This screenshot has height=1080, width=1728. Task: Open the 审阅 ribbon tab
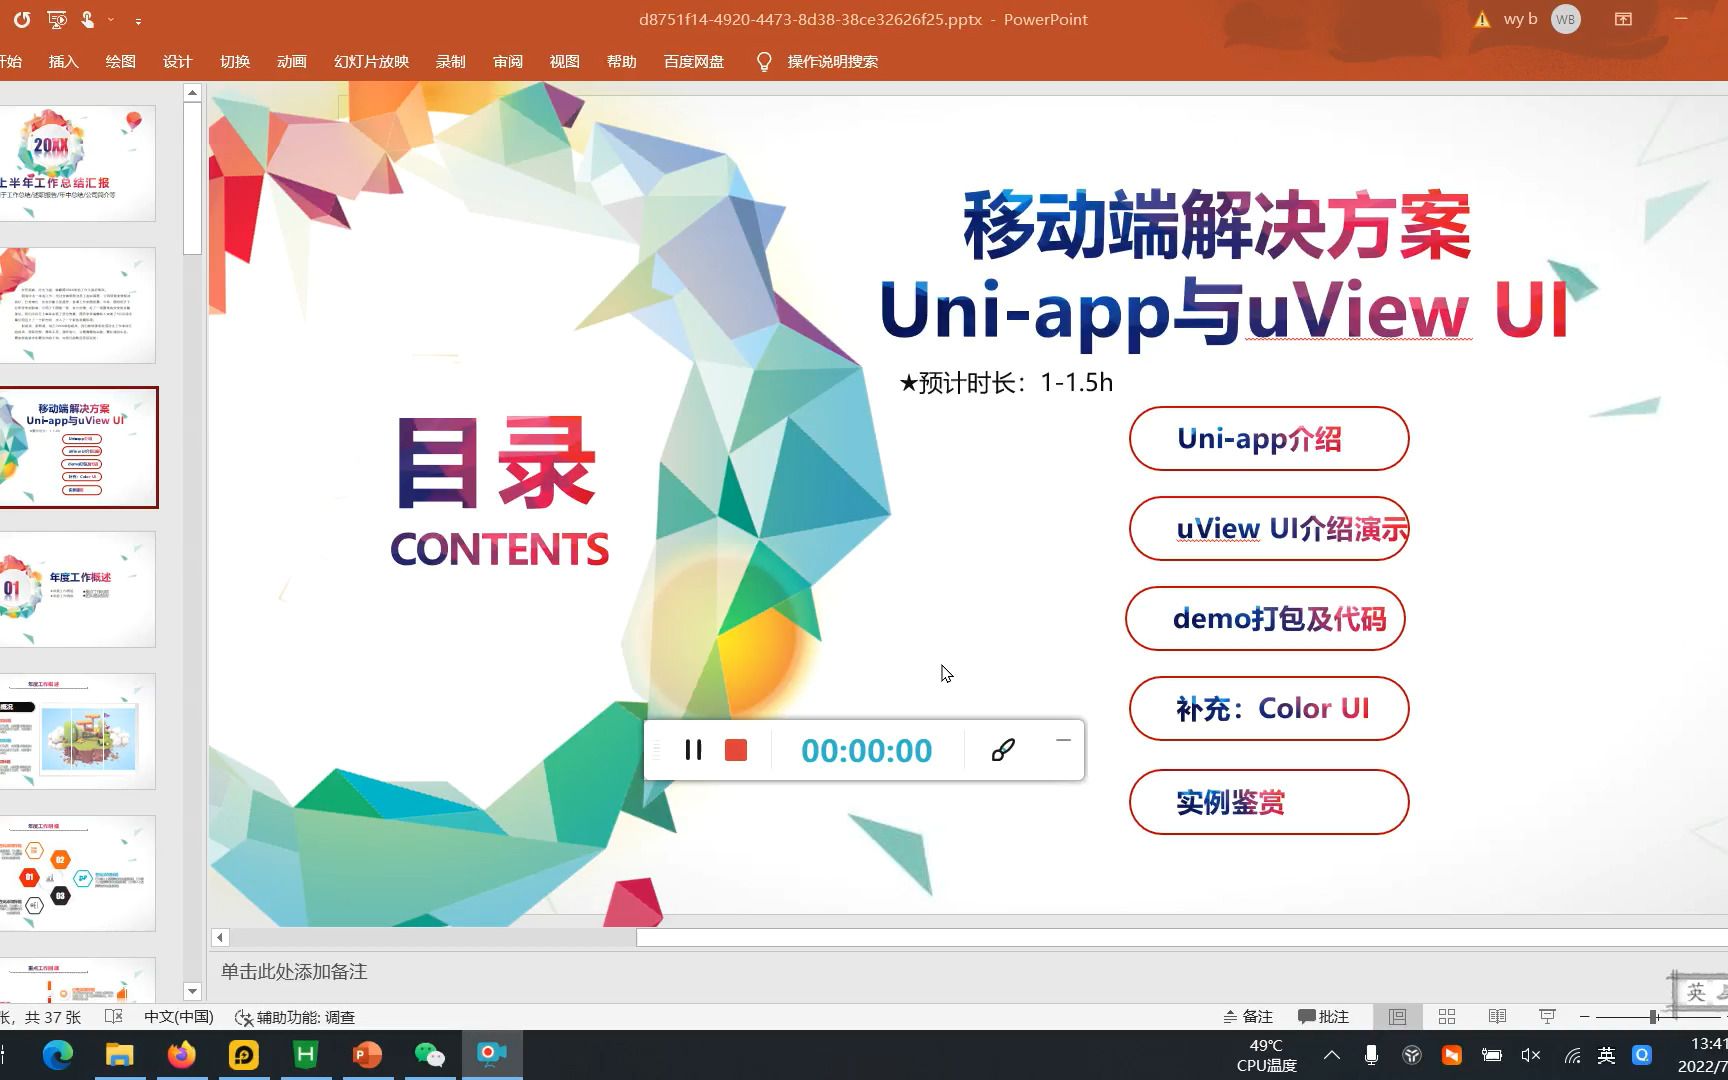pos(508,62)
